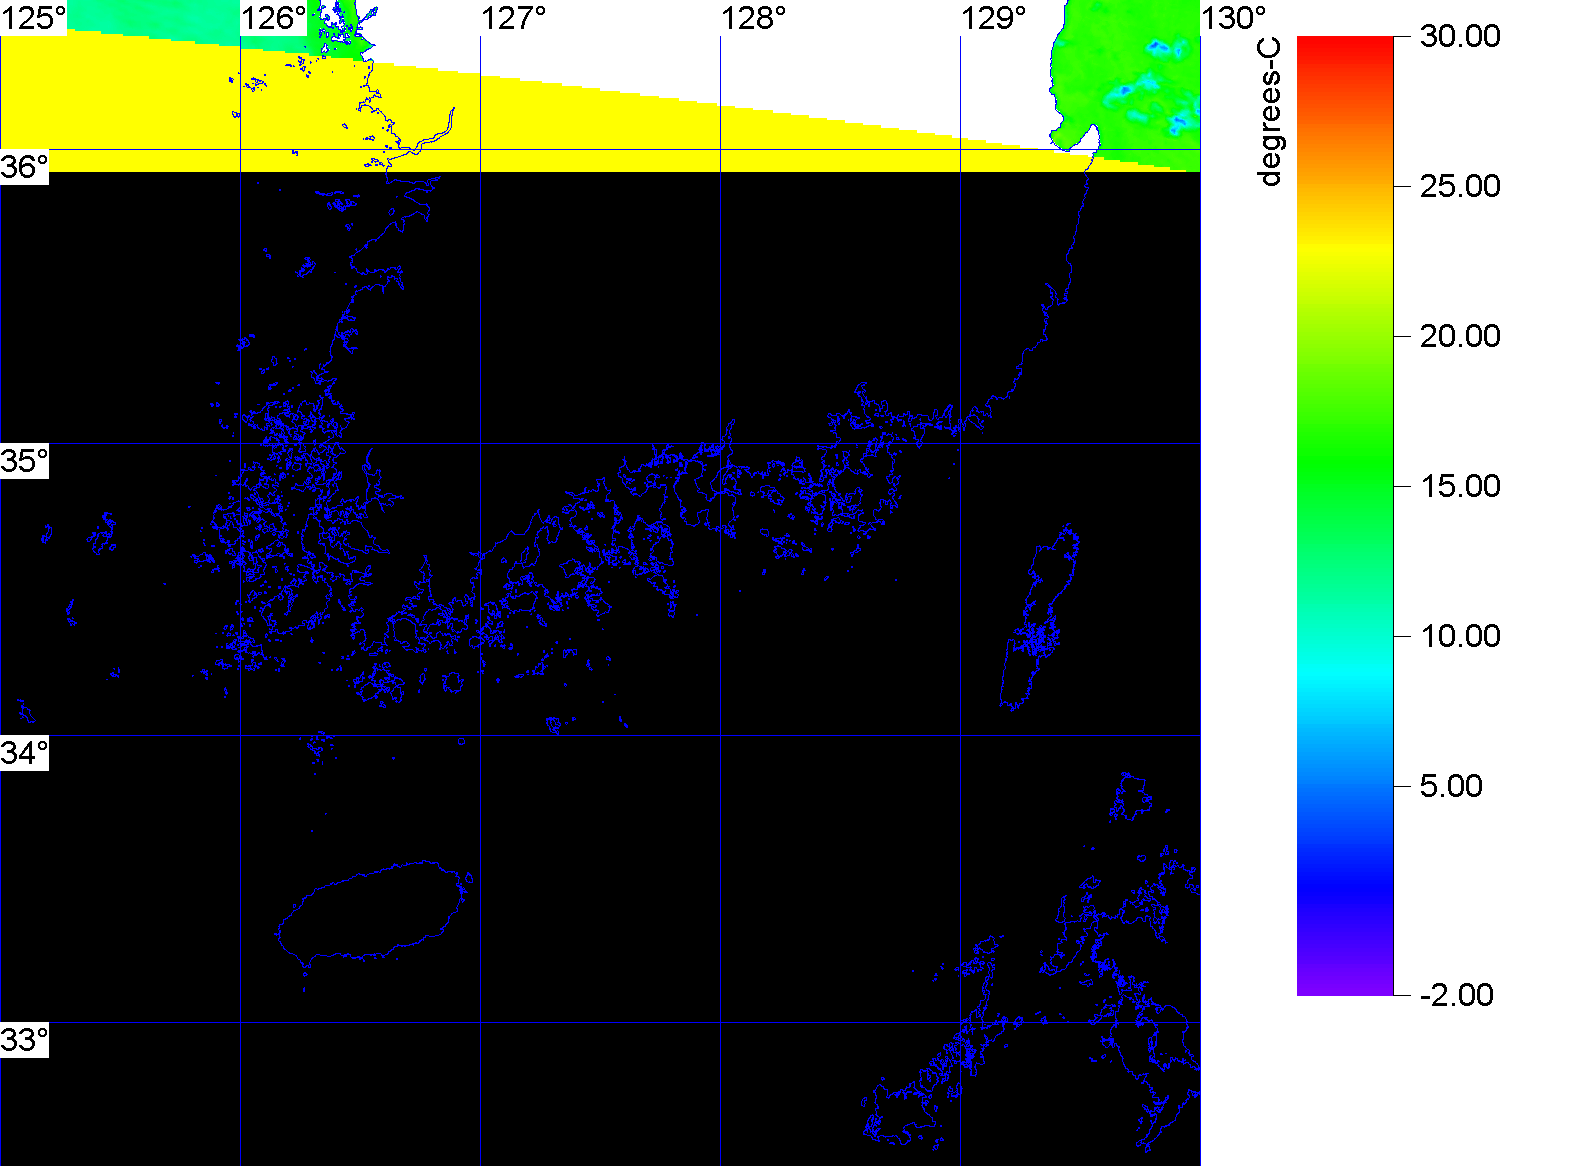Viewport: 1591px width, 1166px height.
Task: Click the 129° longitude label
Action: click(994, 17)
